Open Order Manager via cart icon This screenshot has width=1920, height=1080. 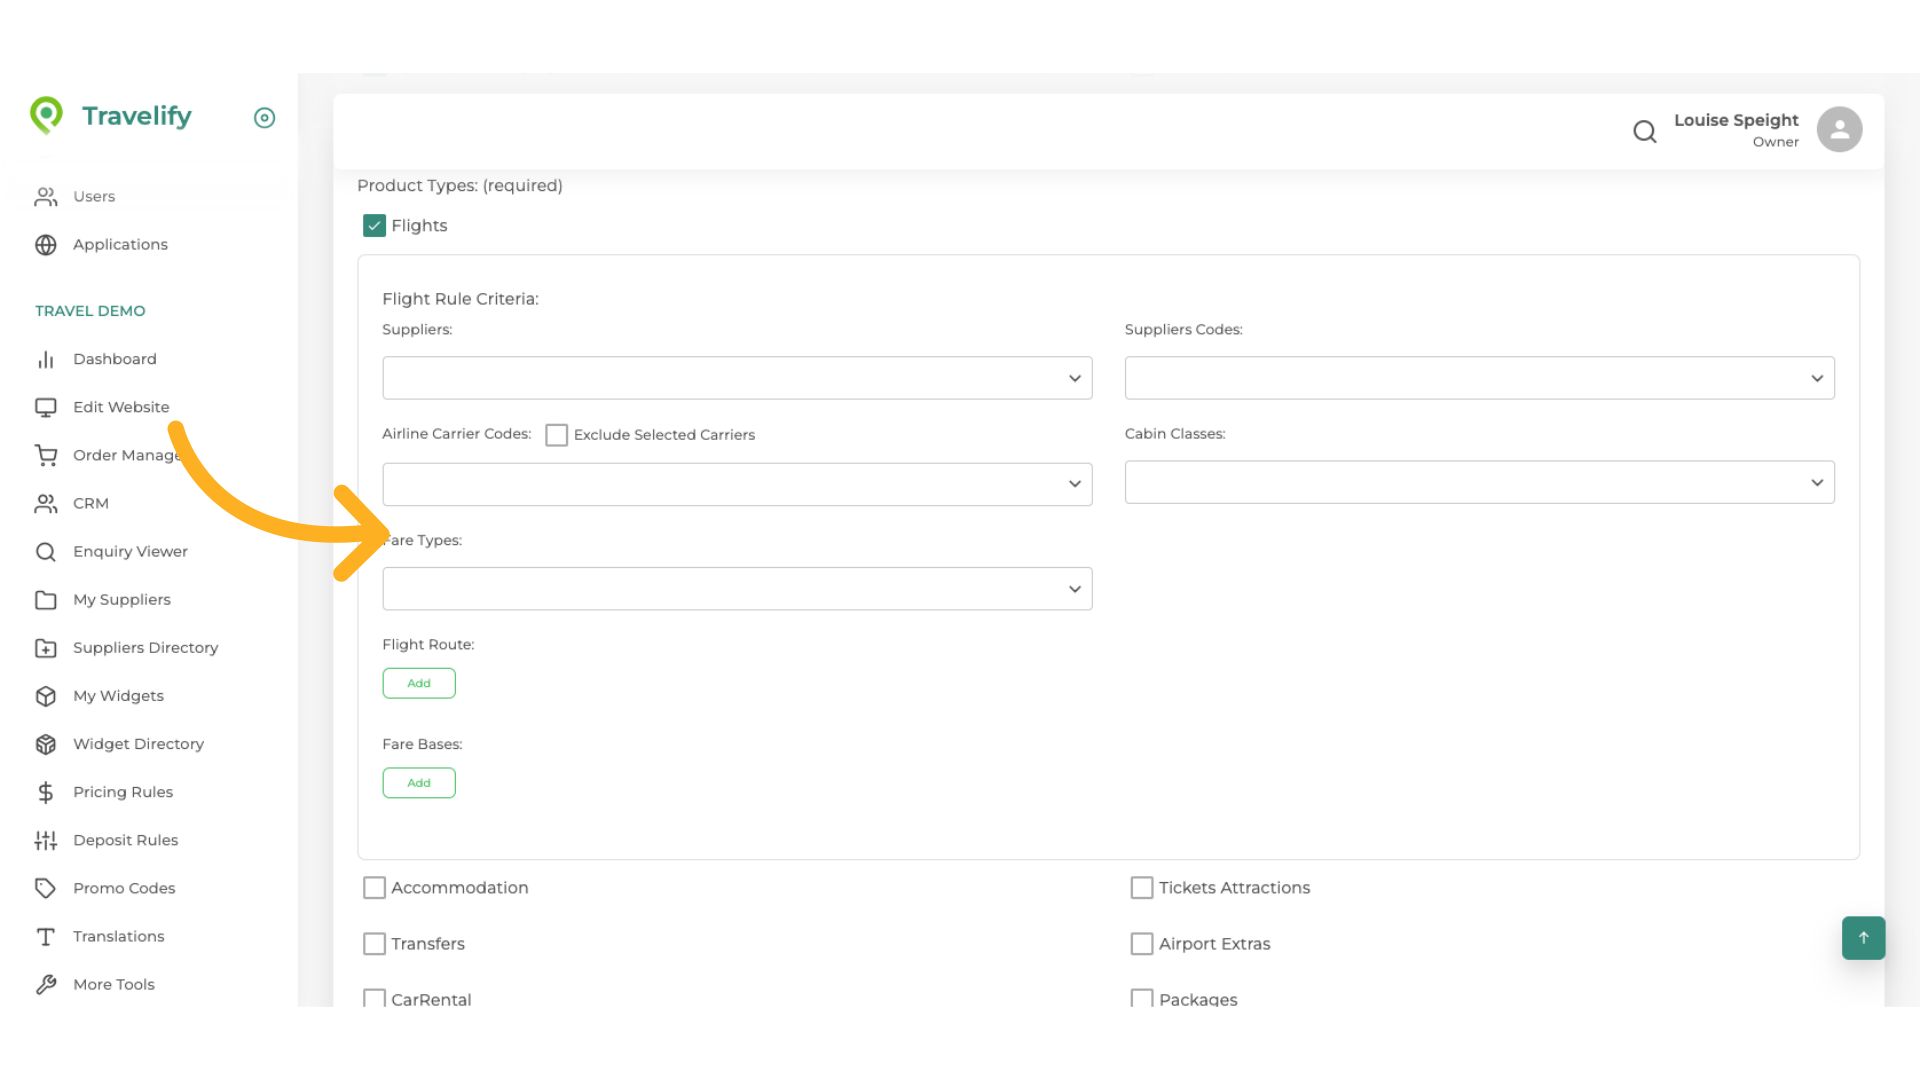click(46, 455)
